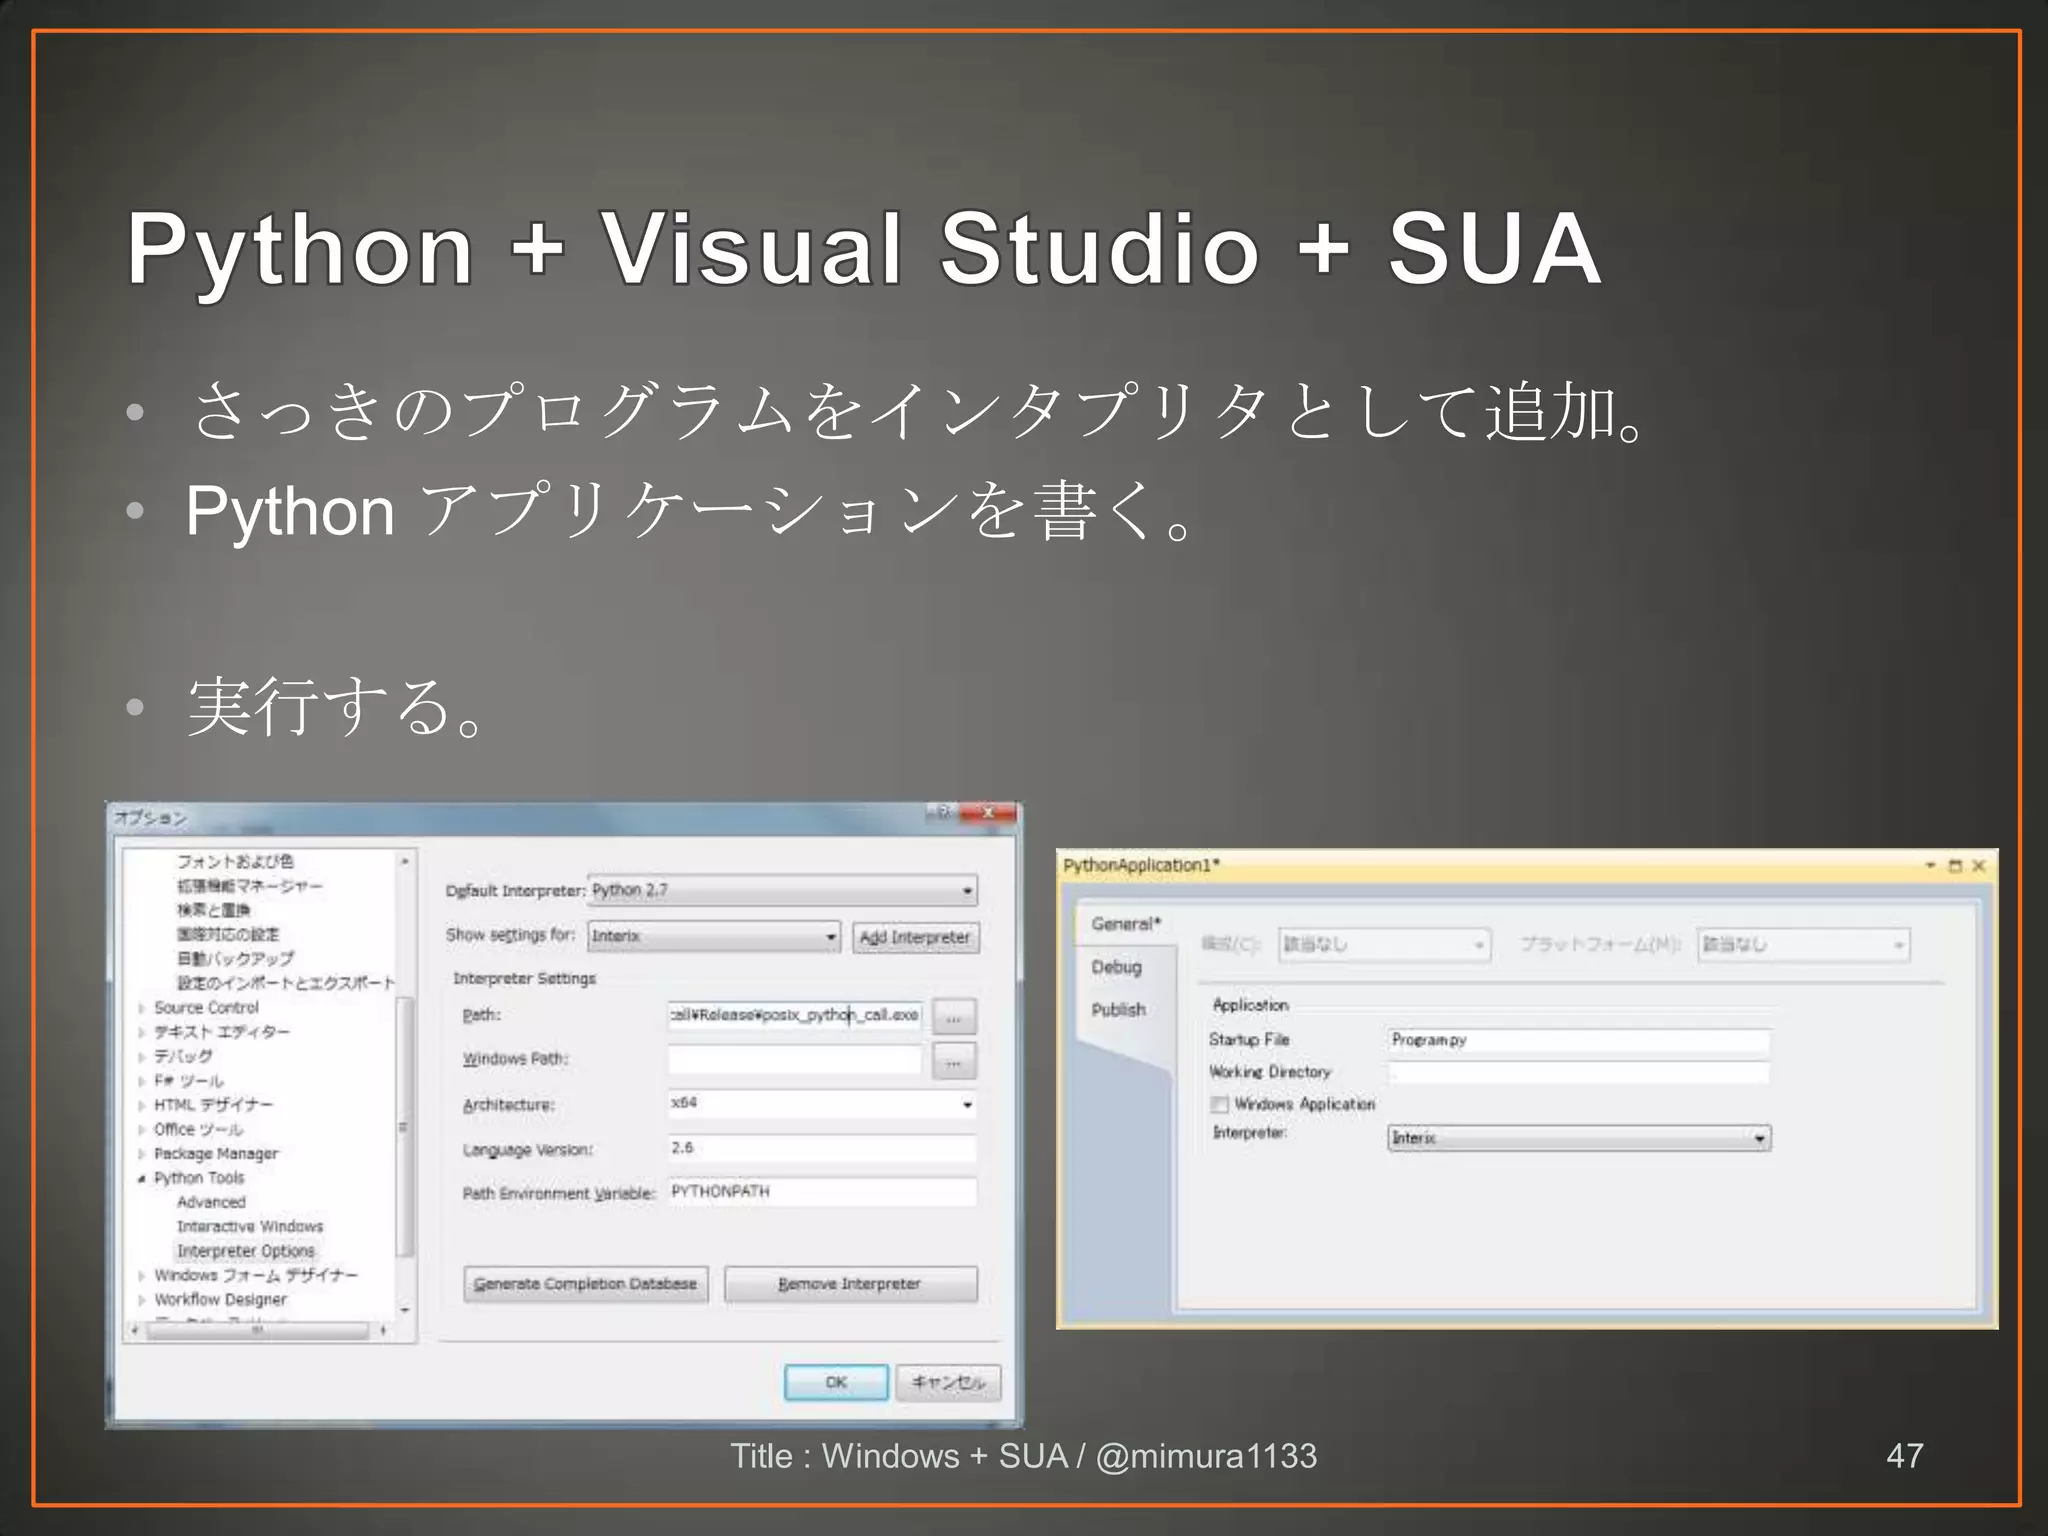Open the Show settings for Interix dropdown
Screen dimensions: 2048x1536
[x=714, y=936]
